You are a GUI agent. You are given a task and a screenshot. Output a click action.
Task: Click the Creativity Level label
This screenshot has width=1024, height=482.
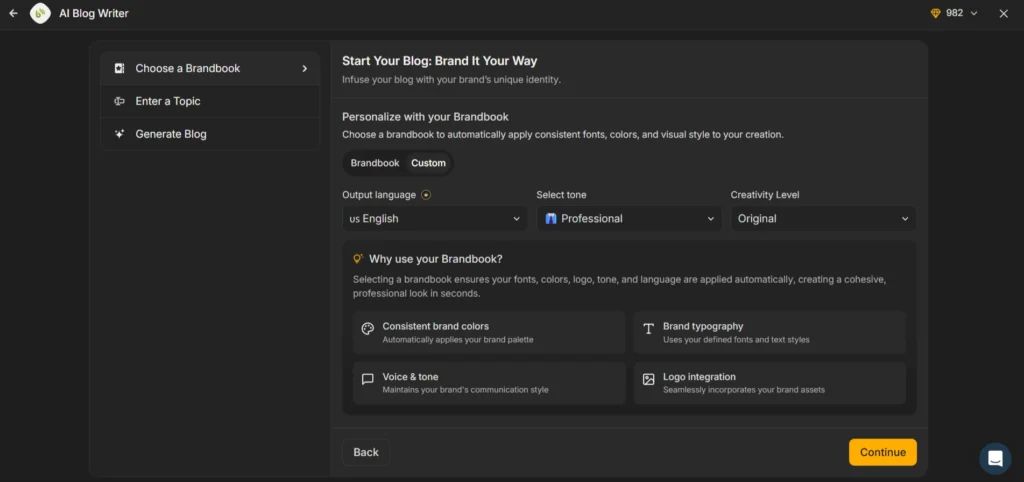tap(765, 195)
